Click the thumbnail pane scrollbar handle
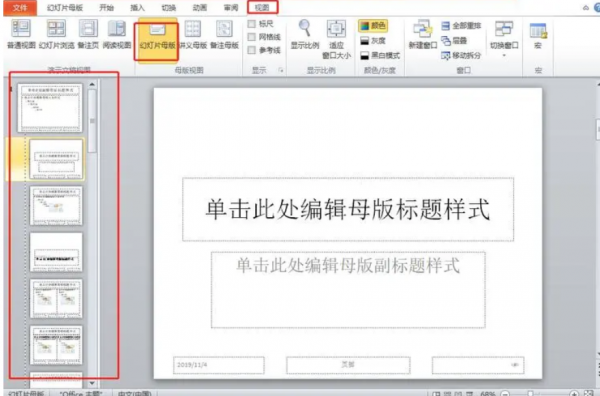This screenshot has width=600, height=396. 92,121
